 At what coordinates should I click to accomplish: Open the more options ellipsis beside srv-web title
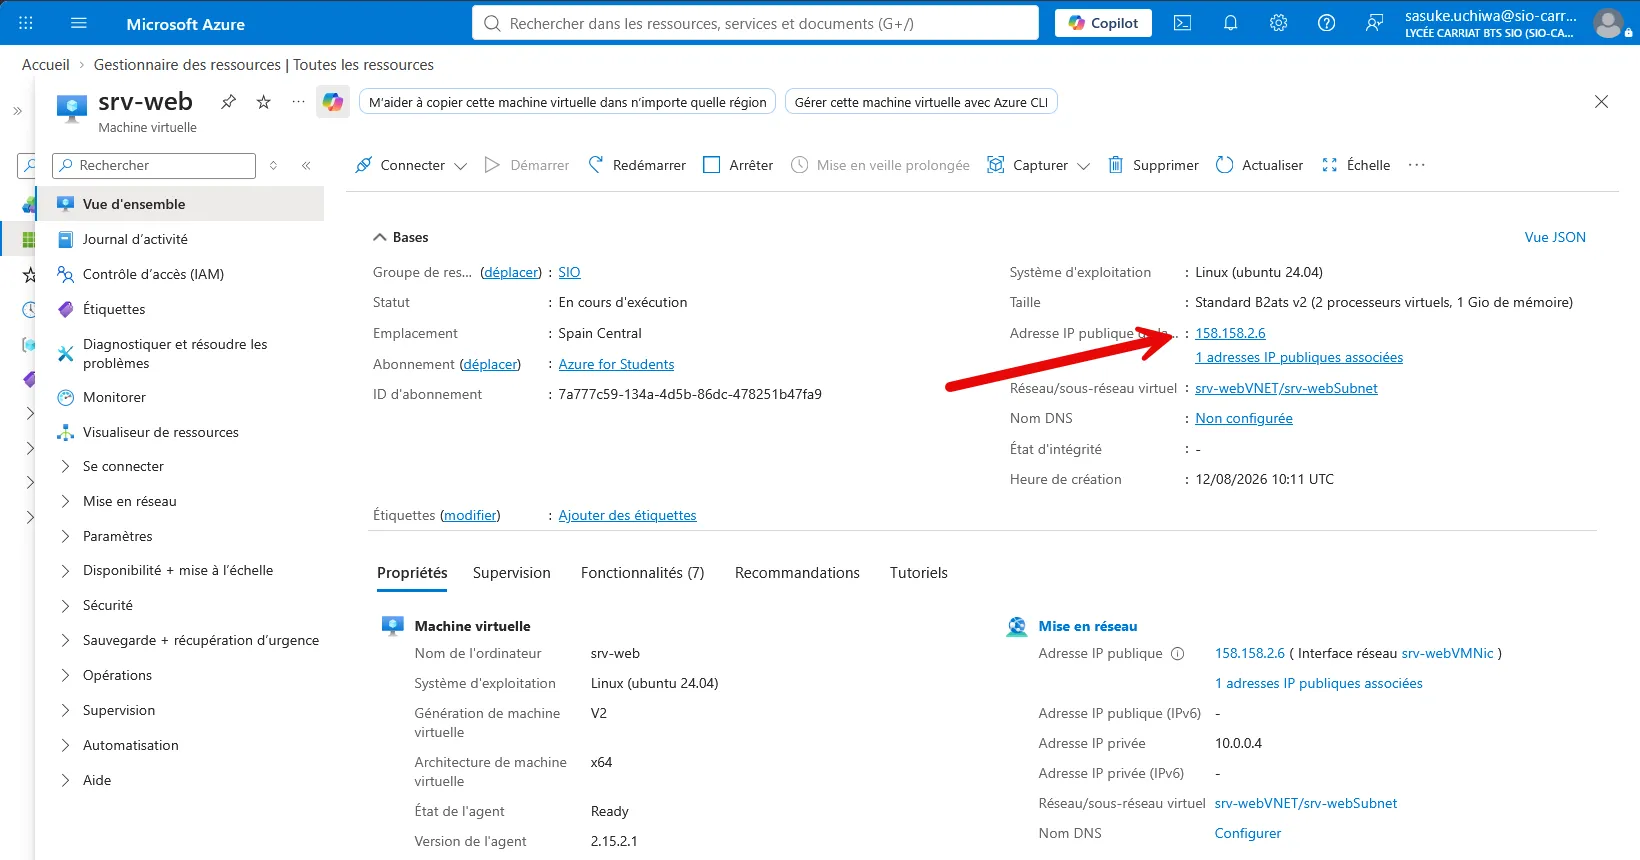(298, 102)
